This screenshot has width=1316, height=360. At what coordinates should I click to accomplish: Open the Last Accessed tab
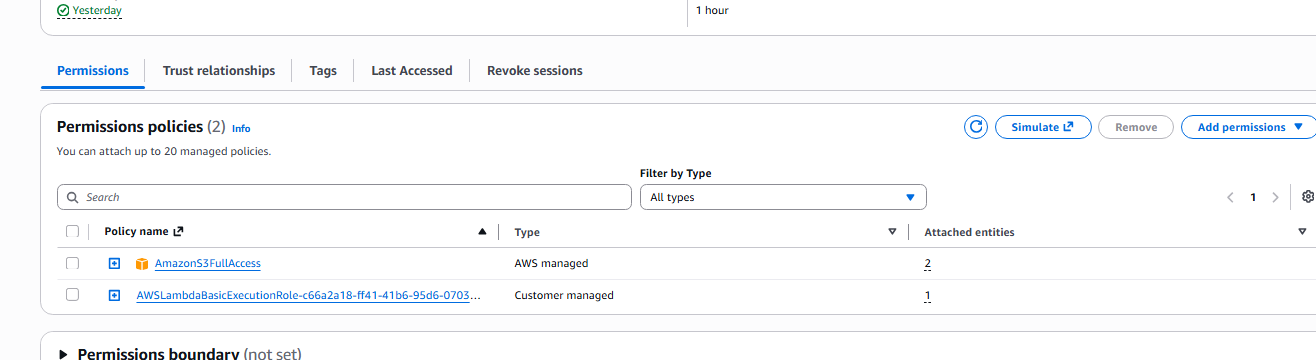[412, 71]
